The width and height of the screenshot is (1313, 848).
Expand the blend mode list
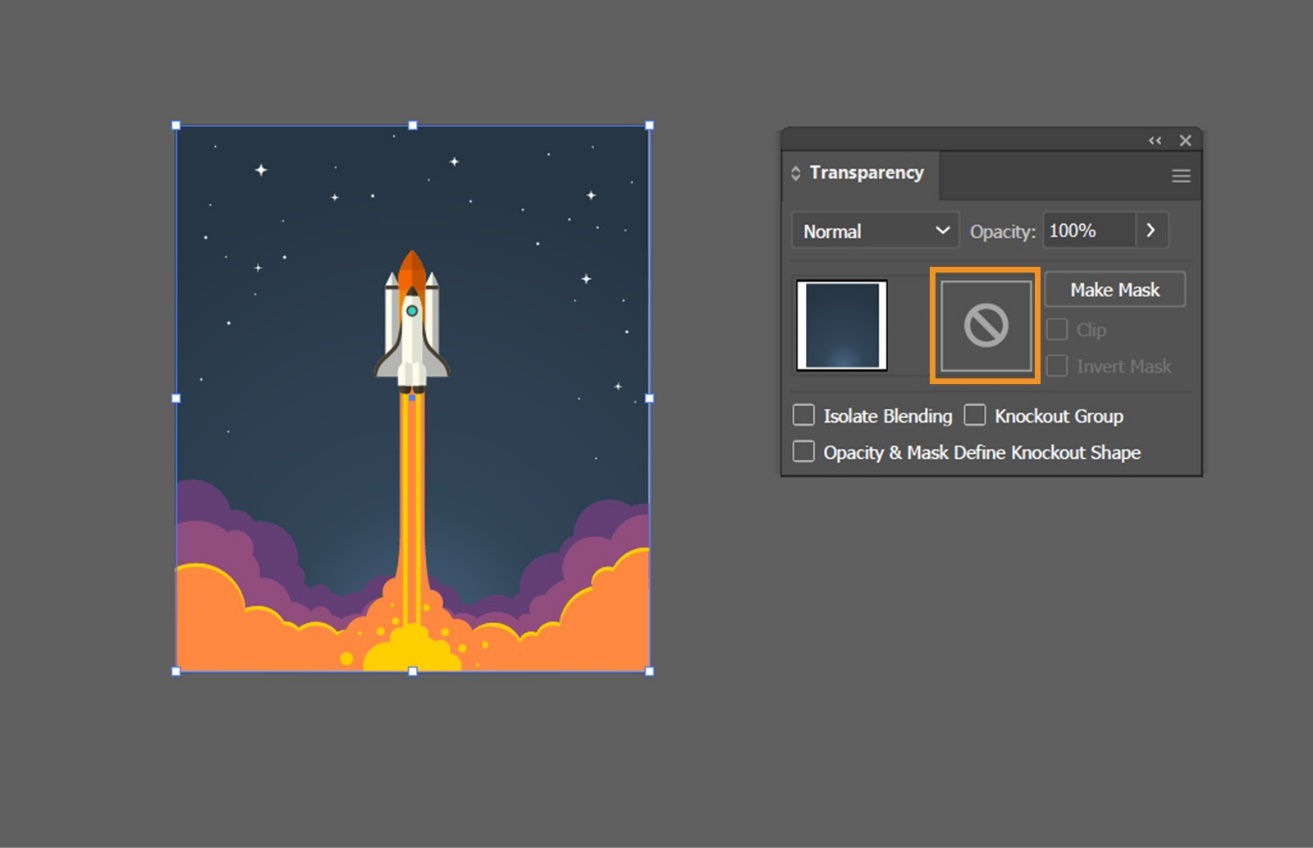click(x=941, y=230)
